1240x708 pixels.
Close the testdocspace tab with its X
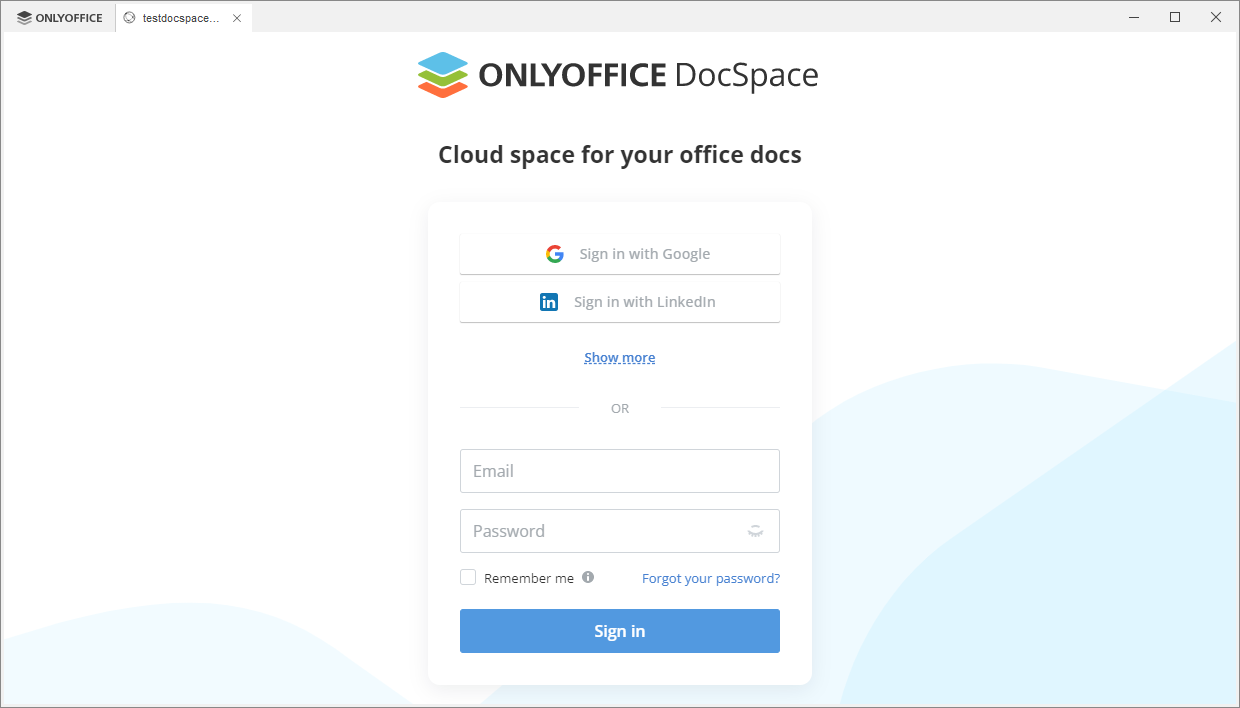237,17
